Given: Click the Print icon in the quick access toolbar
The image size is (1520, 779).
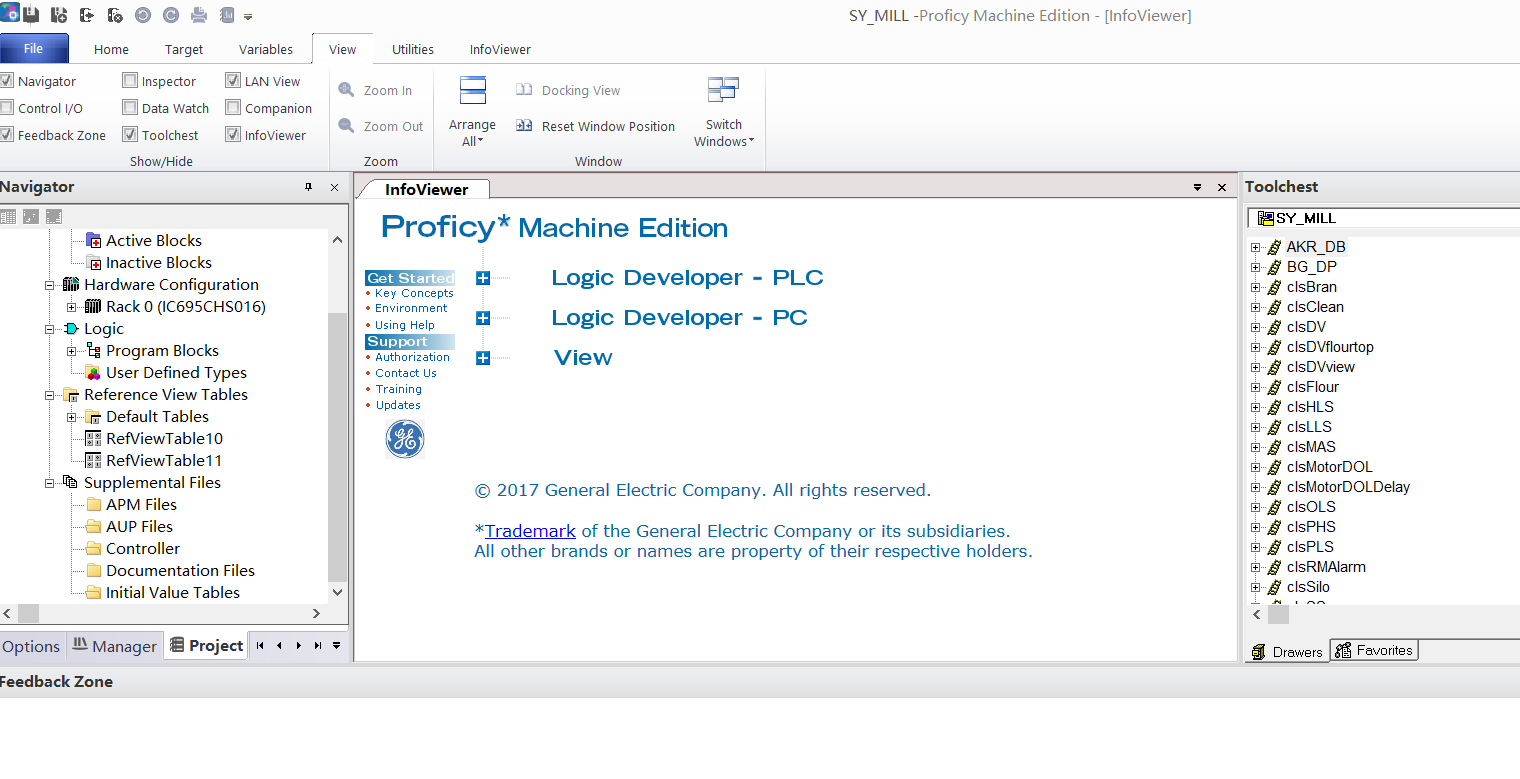Looking at the screenshot, I should (x=199, y=15).
